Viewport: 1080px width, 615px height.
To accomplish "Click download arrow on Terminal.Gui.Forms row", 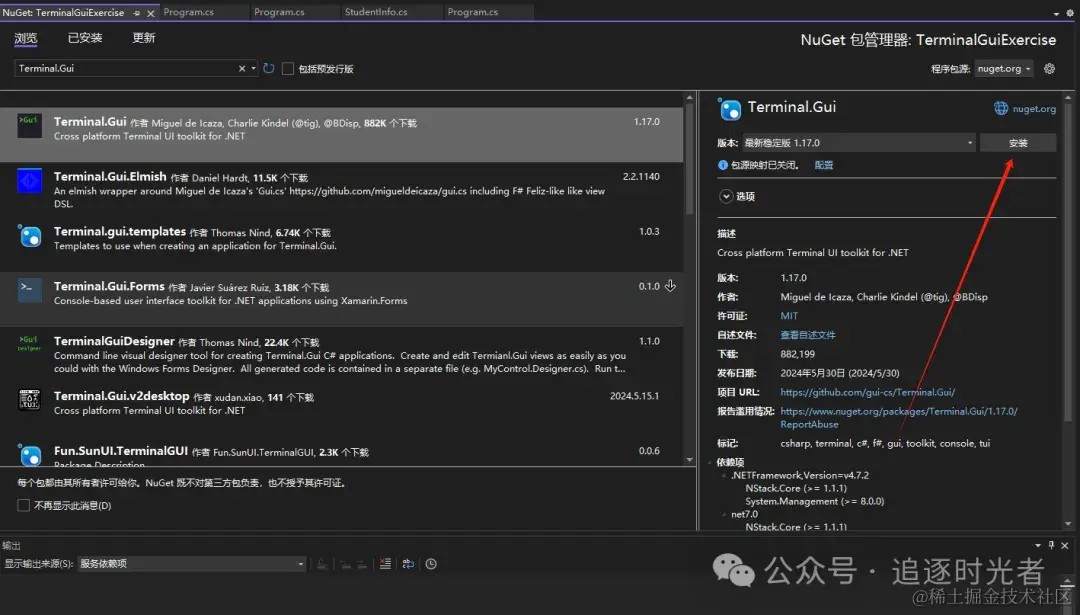I will tap(670, 286).
